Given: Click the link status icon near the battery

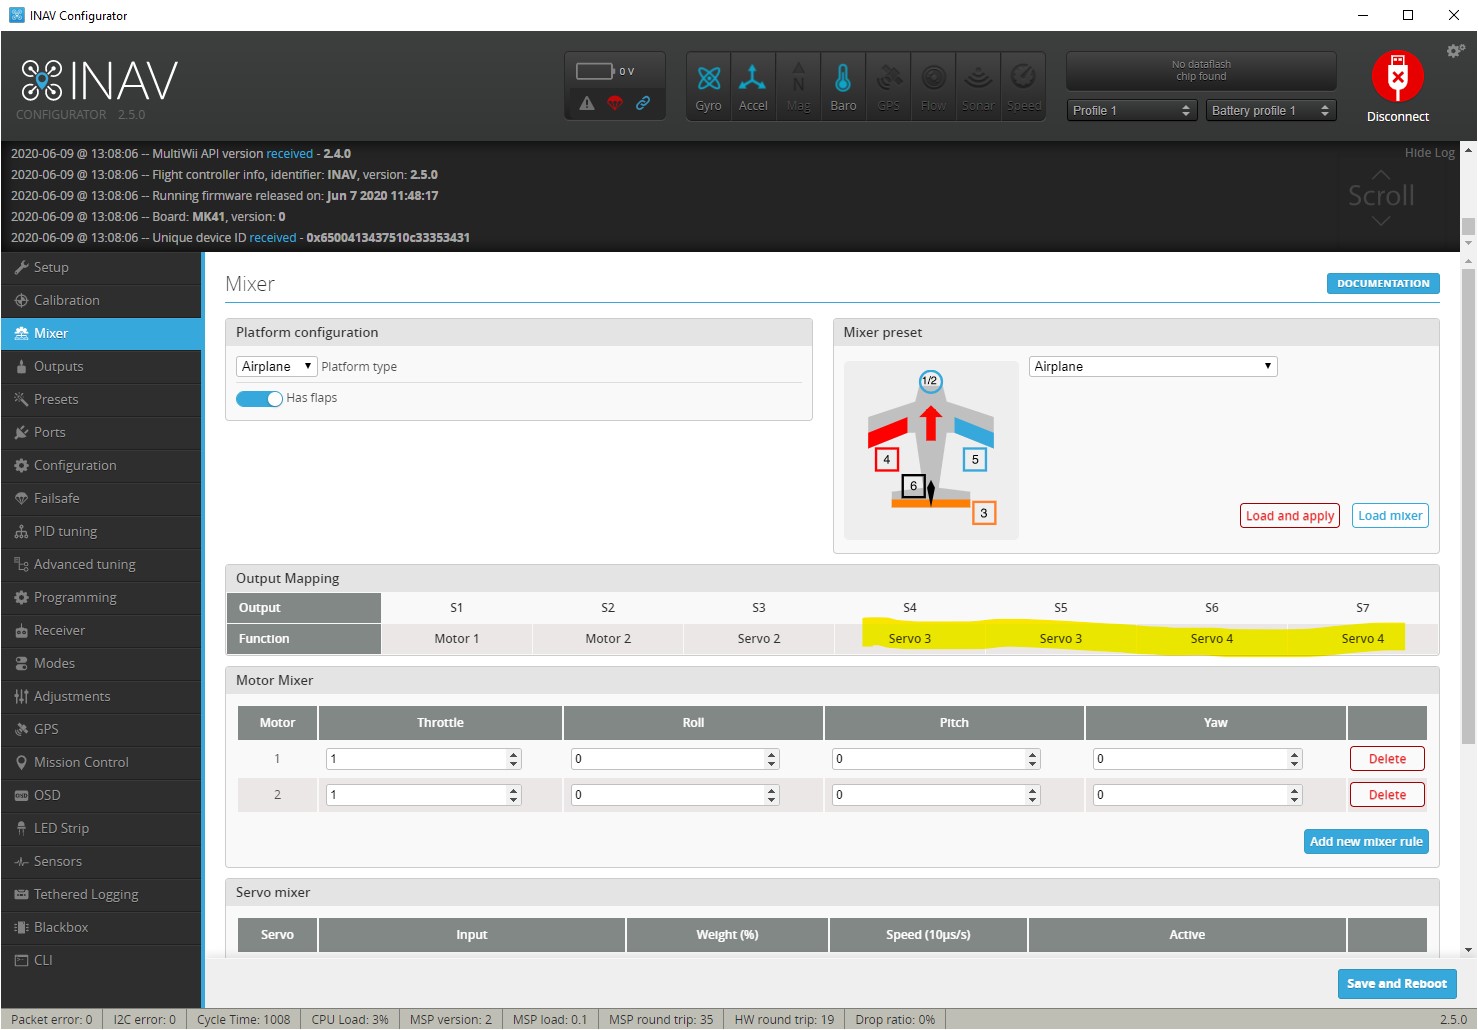Looking at the screenshot, I should coord(643,102).
